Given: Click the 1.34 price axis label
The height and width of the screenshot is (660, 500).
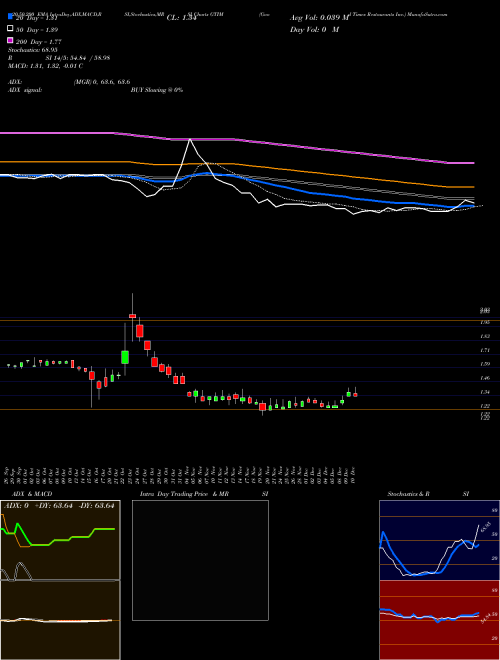Looking at the screenshot, I should tap(484, 392).
